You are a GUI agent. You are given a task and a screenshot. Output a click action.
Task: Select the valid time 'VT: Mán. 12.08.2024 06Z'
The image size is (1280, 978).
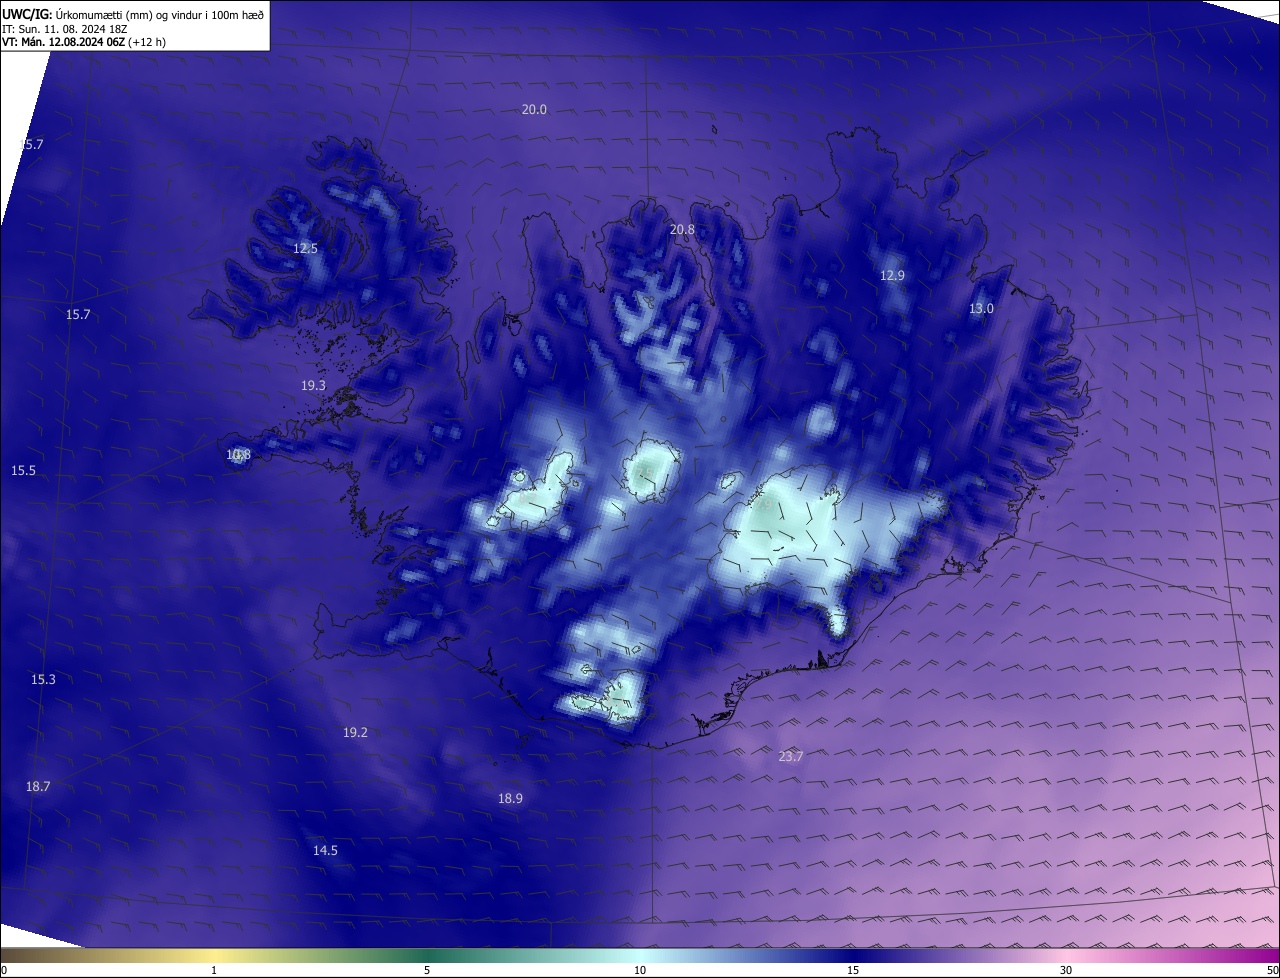63,43
